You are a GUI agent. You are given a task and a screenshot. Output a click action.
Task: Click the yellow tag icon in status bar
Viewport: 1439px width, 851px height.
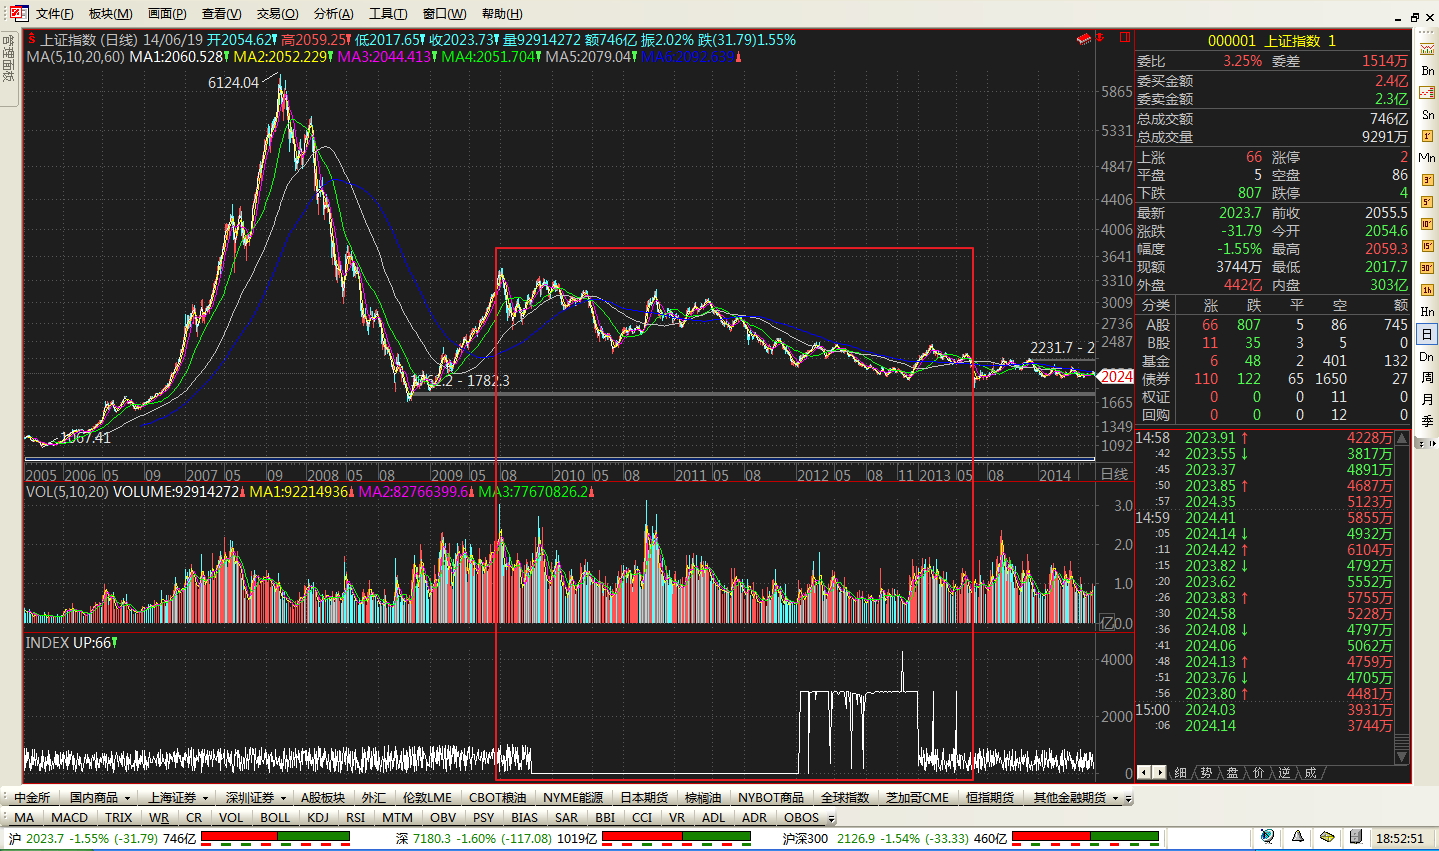coord(1327,837)
